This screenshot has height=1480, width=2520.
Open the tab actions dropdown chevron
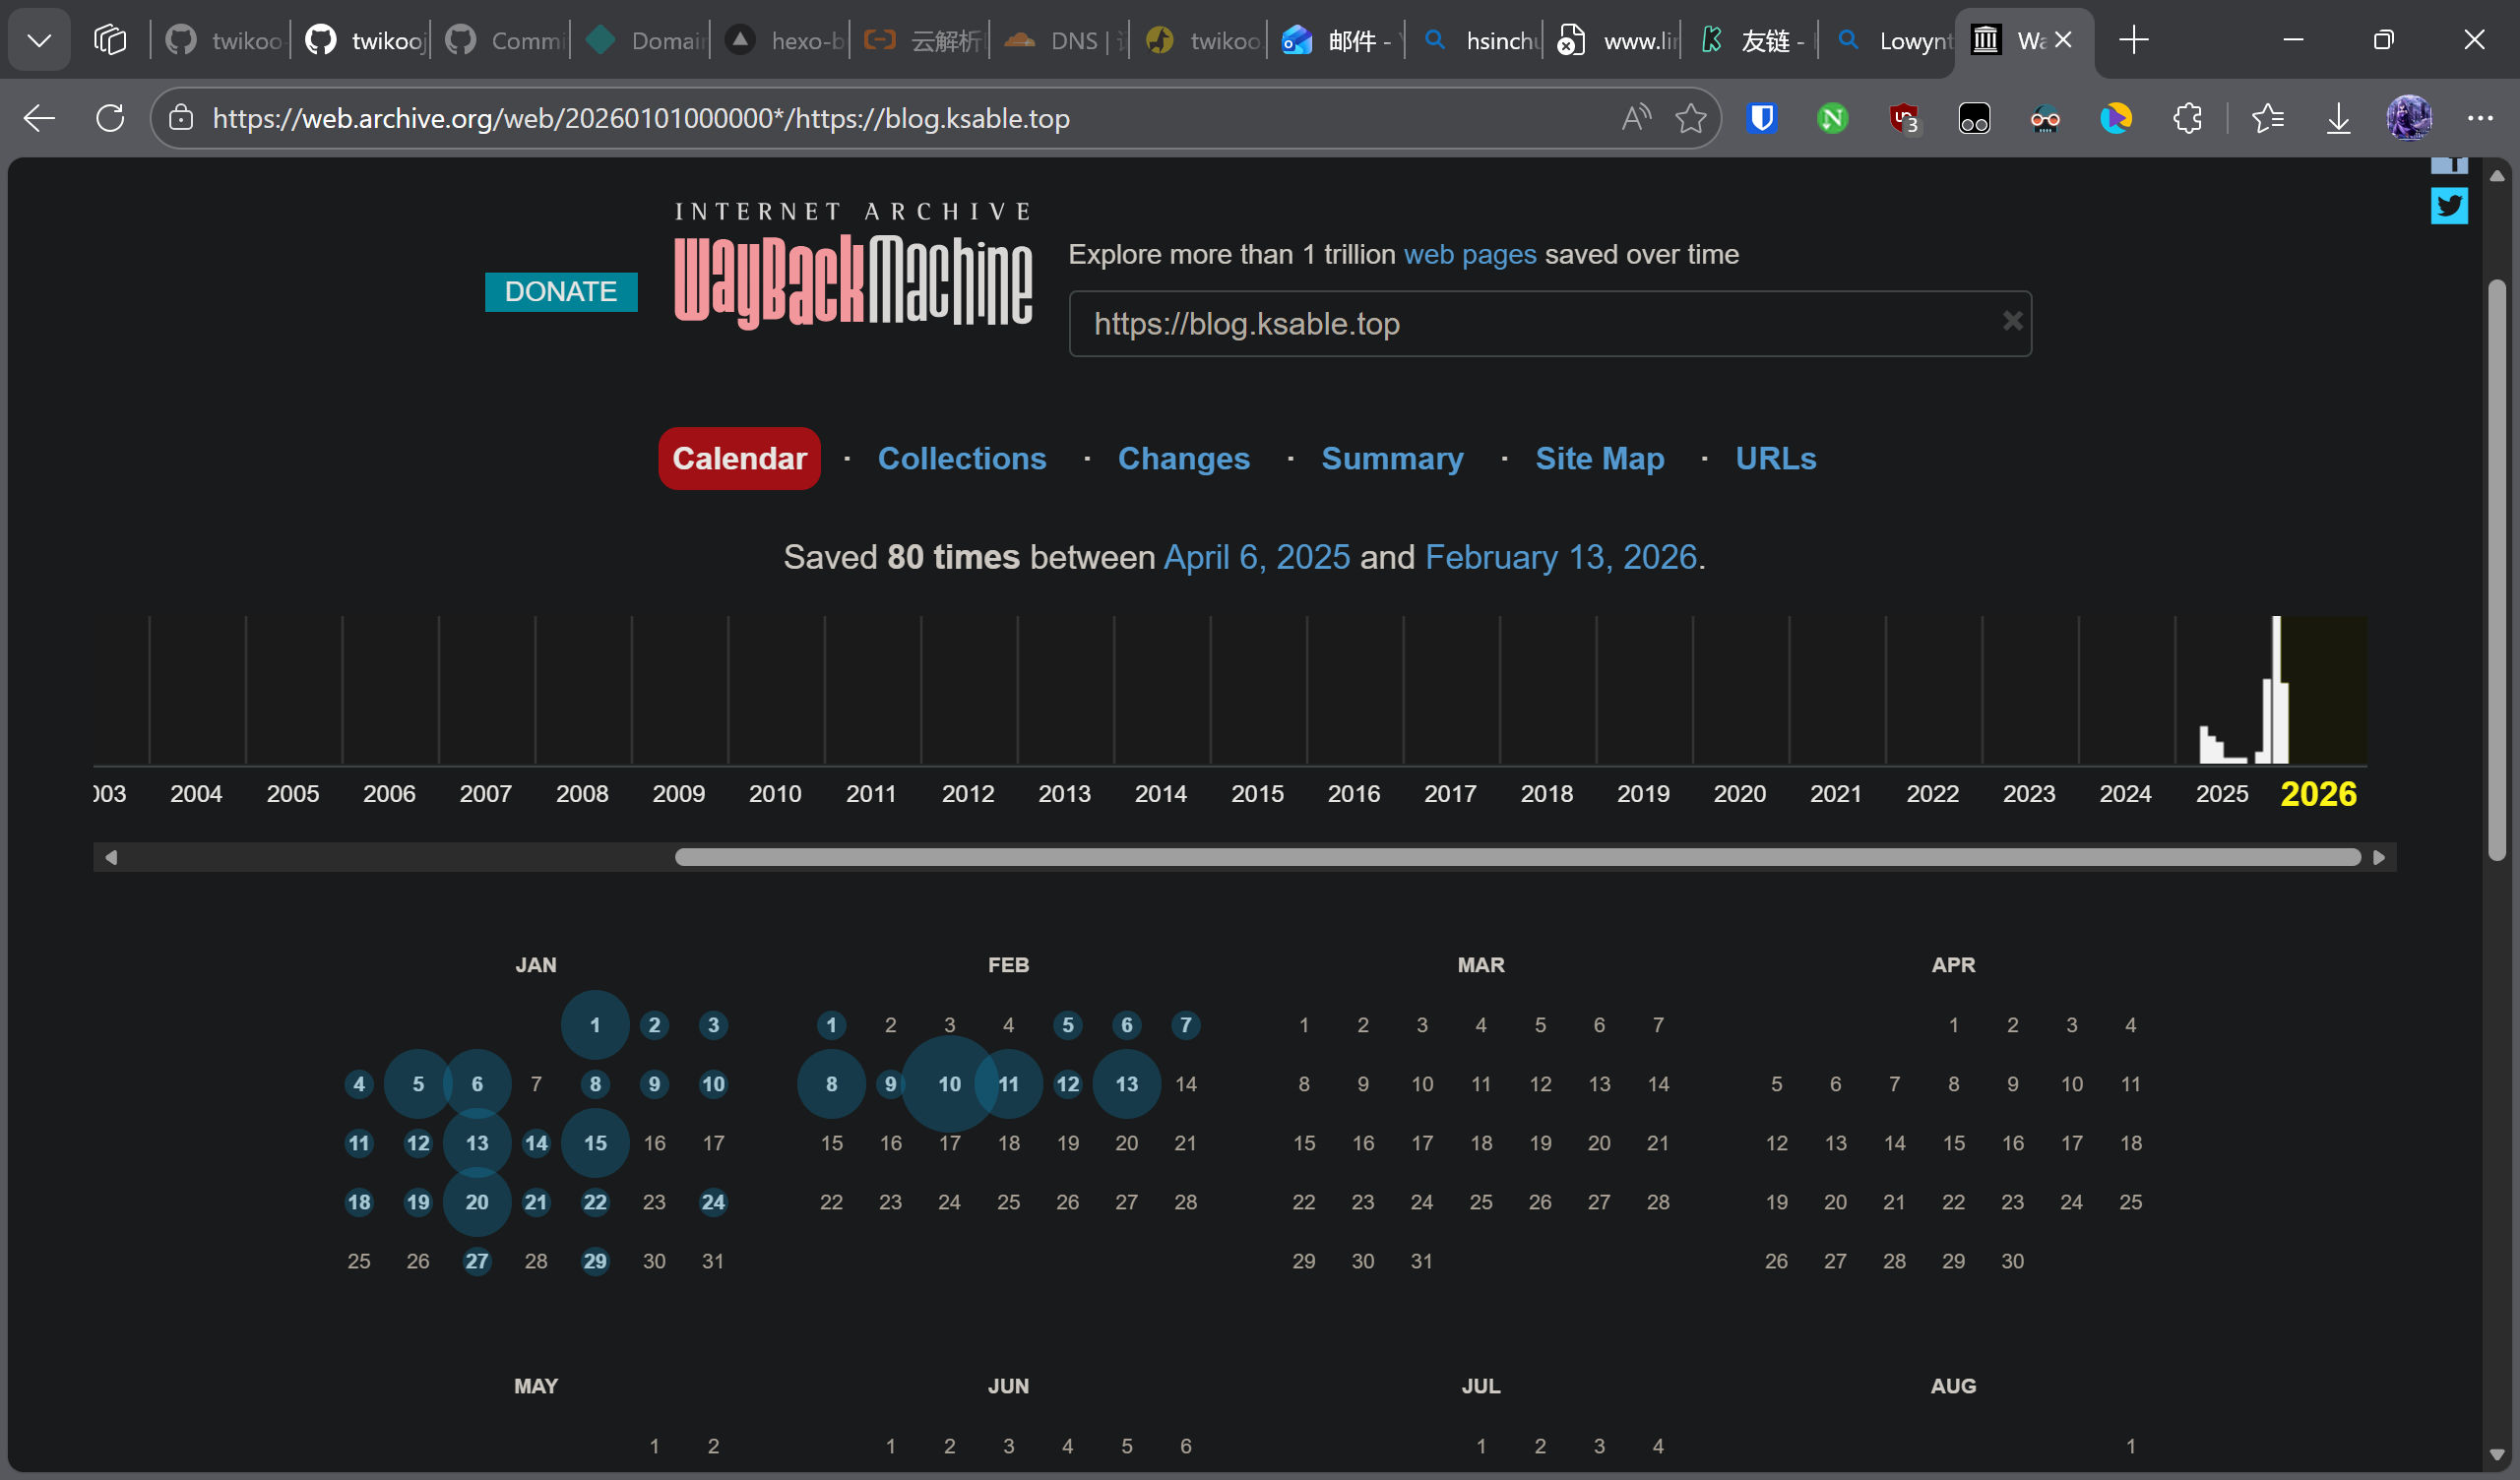39,40
